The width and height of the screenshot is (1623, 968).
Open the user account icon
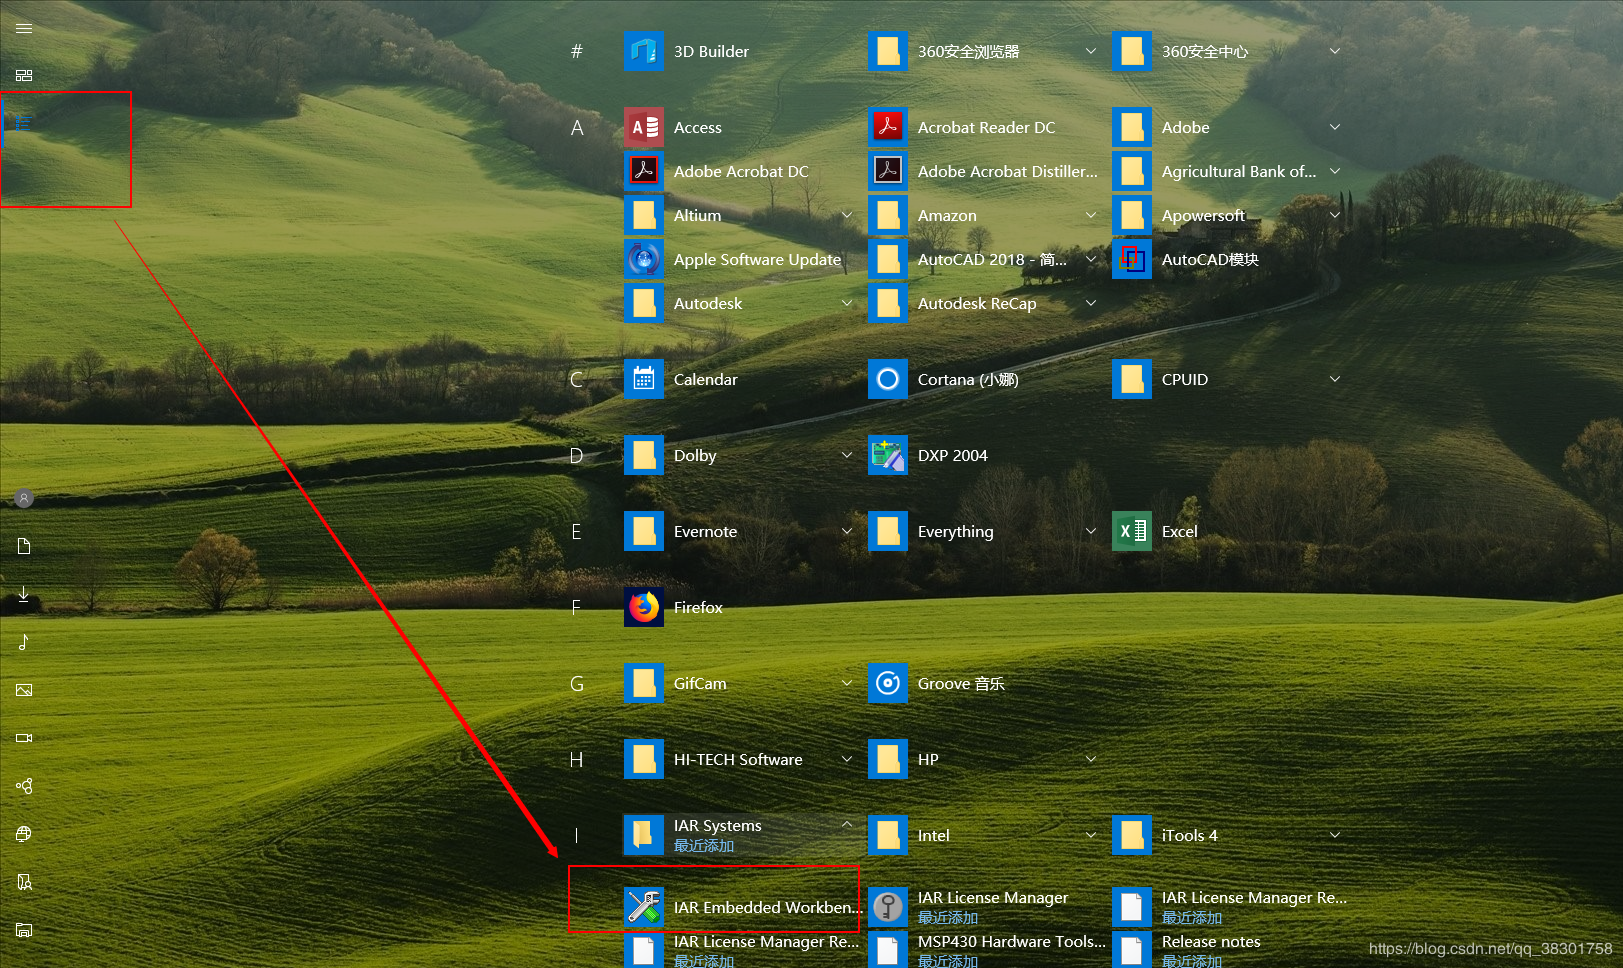(24, 498)
